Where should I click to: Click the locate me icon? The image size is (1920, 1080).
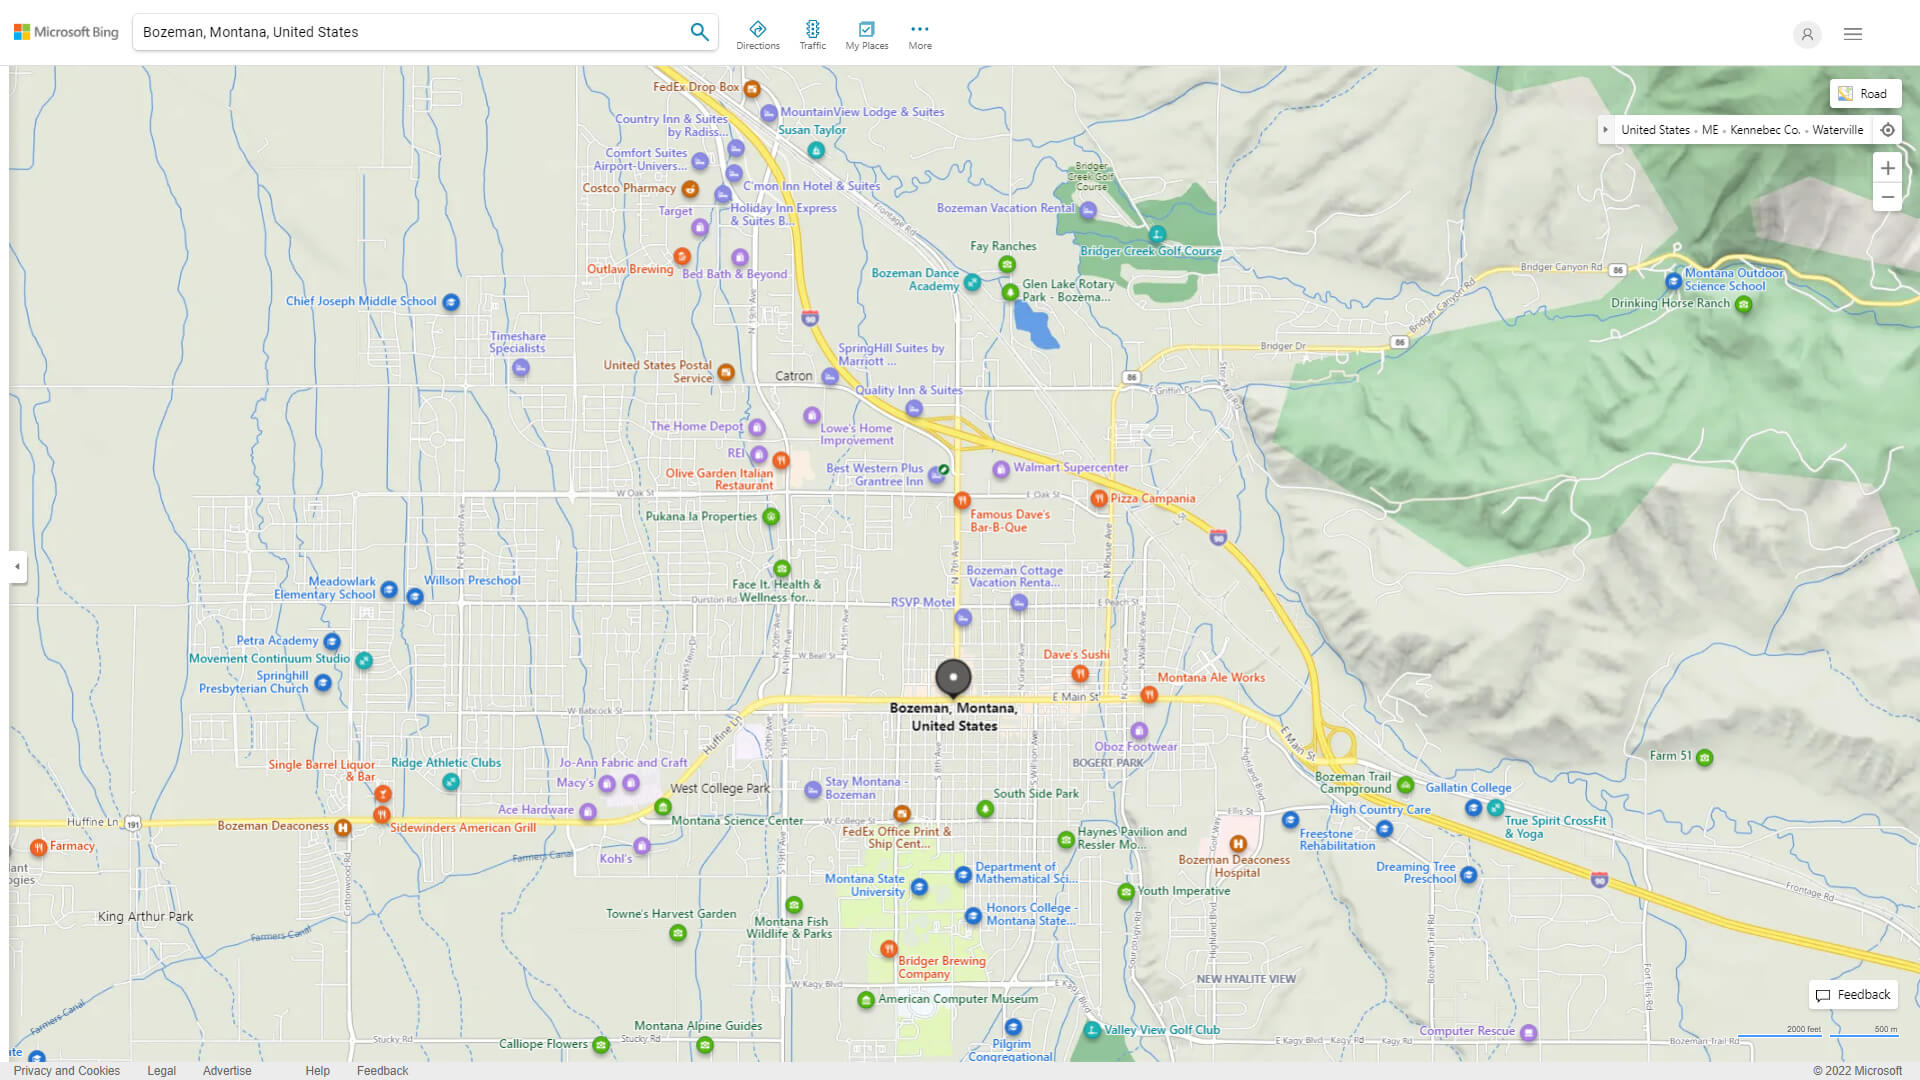tap(1887, 130)
